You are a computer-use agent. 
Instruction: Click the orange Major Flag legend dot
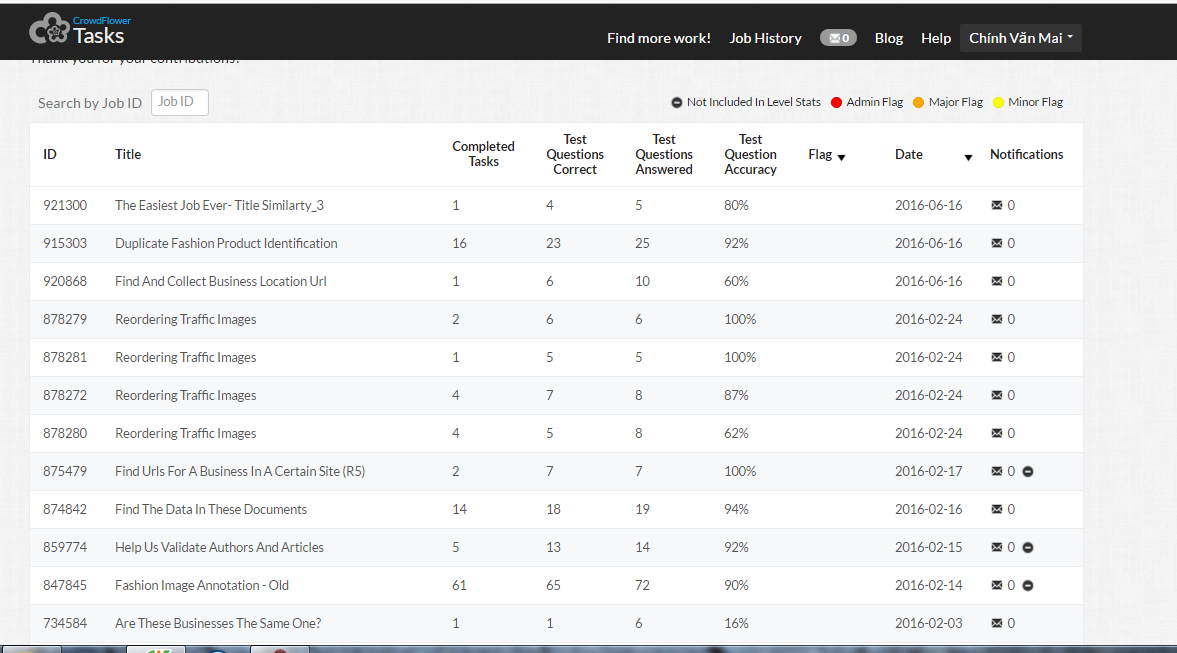point(918,102)
